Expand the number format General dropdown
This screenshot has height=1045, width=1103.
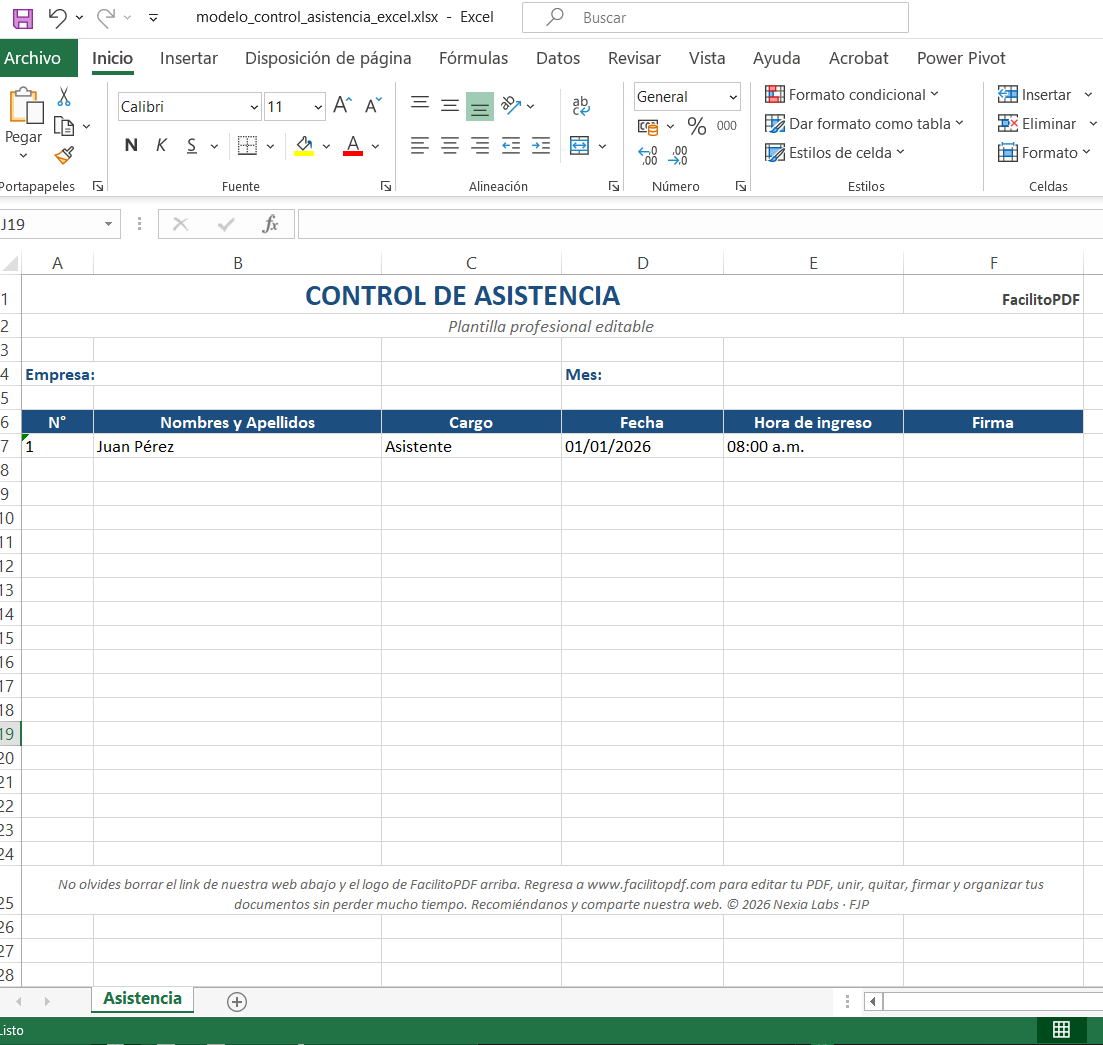pos(733,97)
